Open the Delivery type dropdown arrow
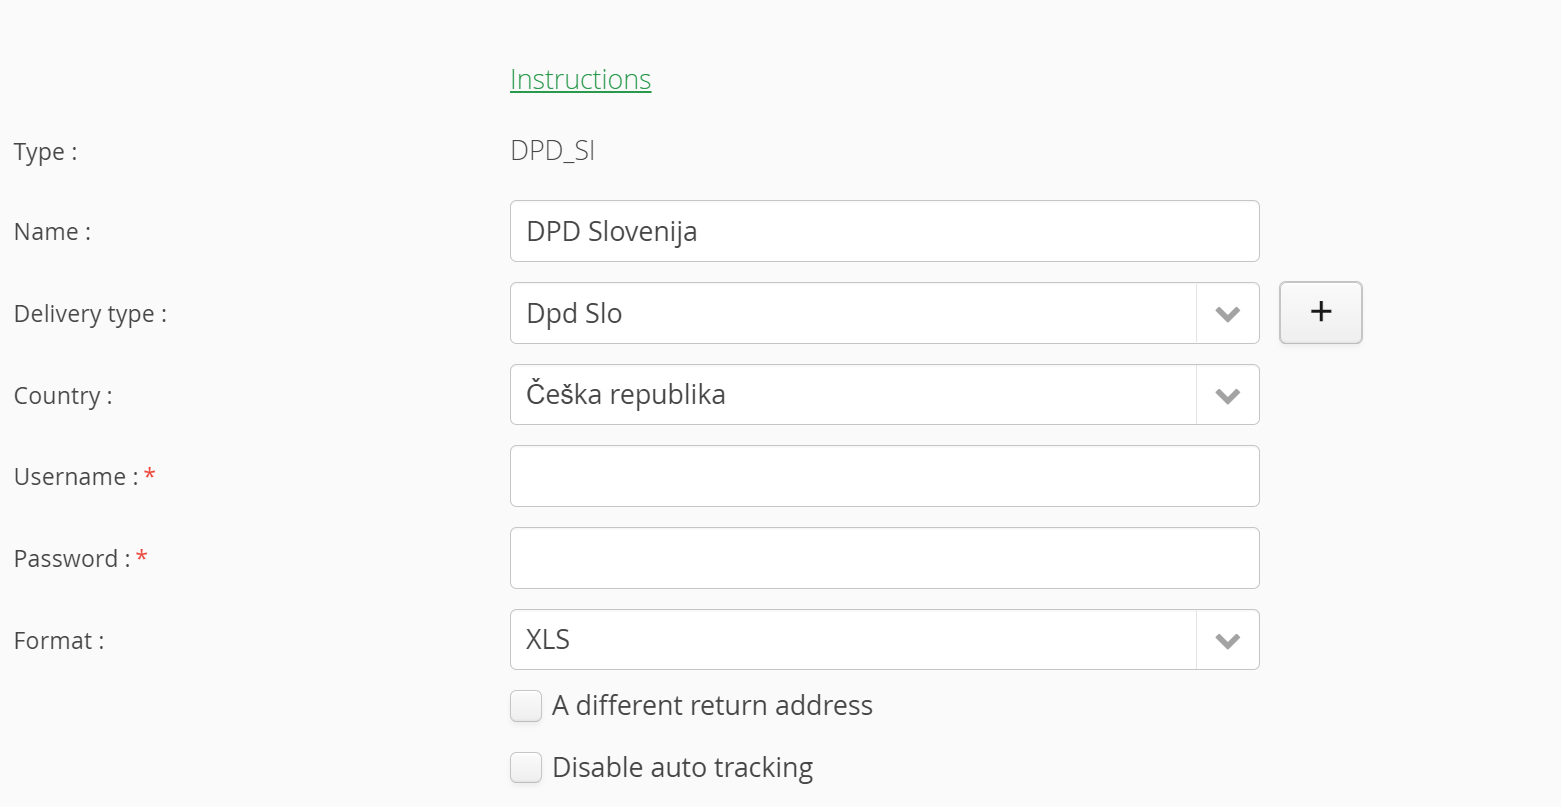This screenshot has width=1561, height=807. tap(1227, 314)
